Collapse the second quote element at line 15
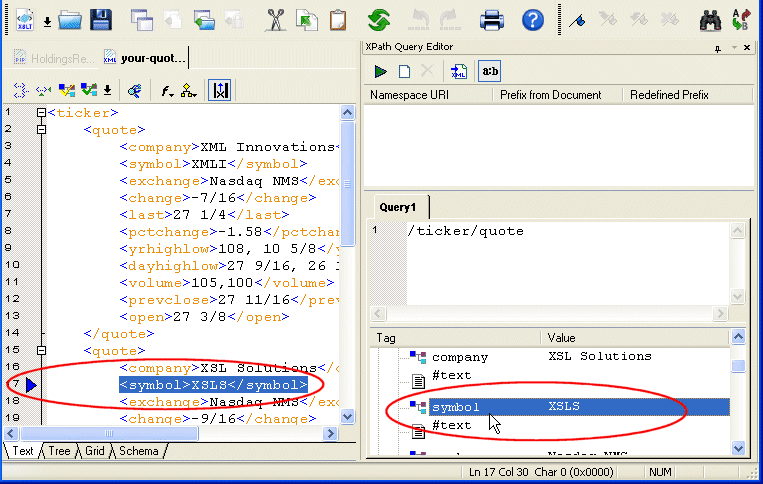Screen dimensions: 763x484 pos(41,351)
